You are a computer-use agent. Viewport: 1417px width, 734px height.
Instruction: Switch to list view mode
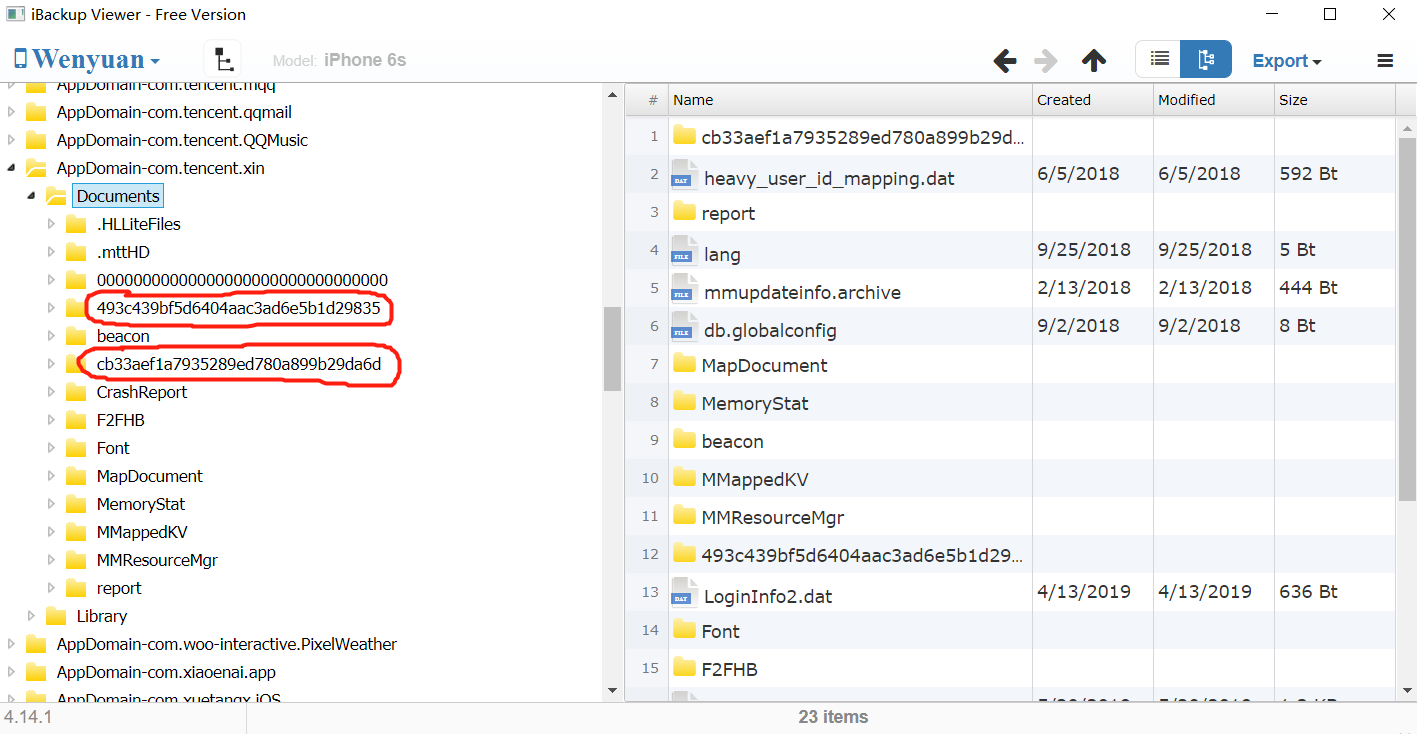click(1159, 59)
